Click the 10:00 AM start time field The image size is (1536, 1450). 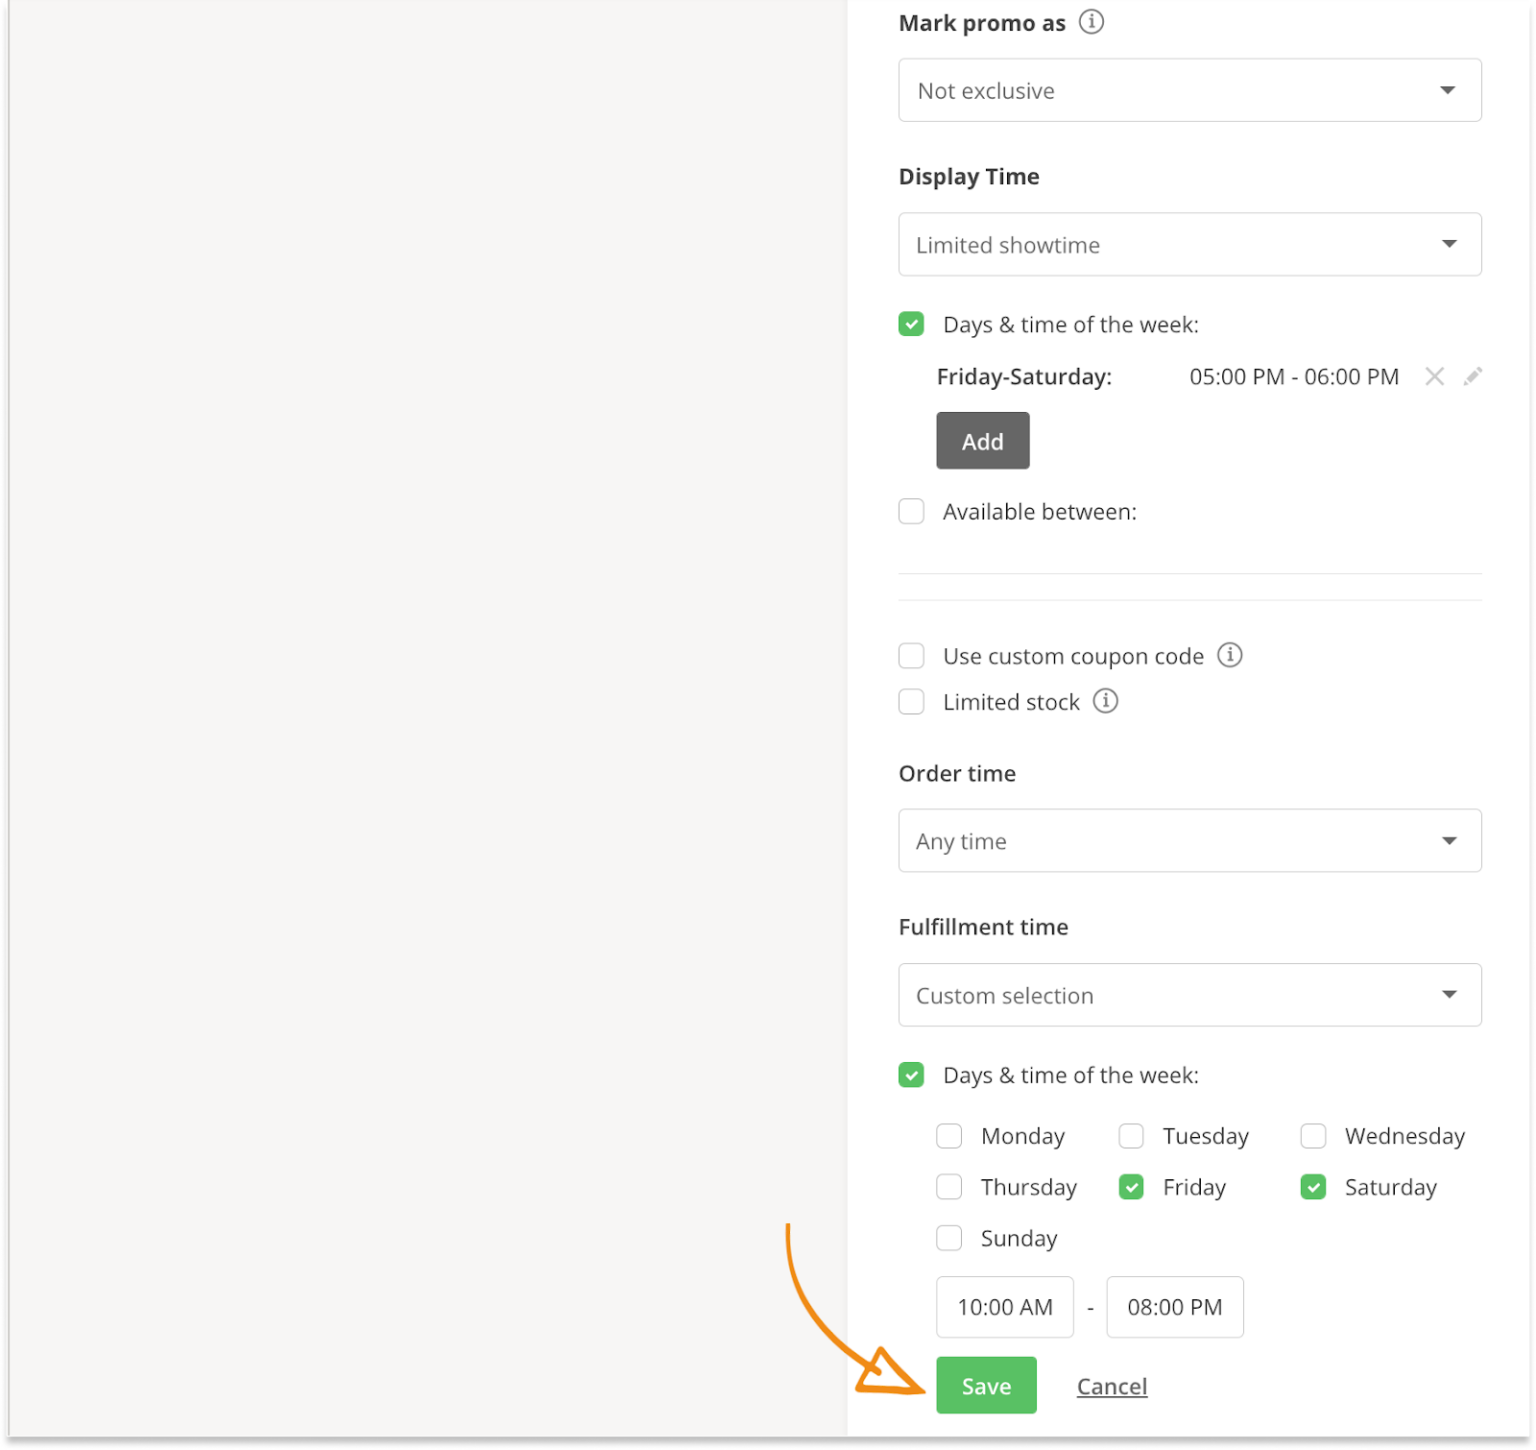click(x=1004, y=1307)
